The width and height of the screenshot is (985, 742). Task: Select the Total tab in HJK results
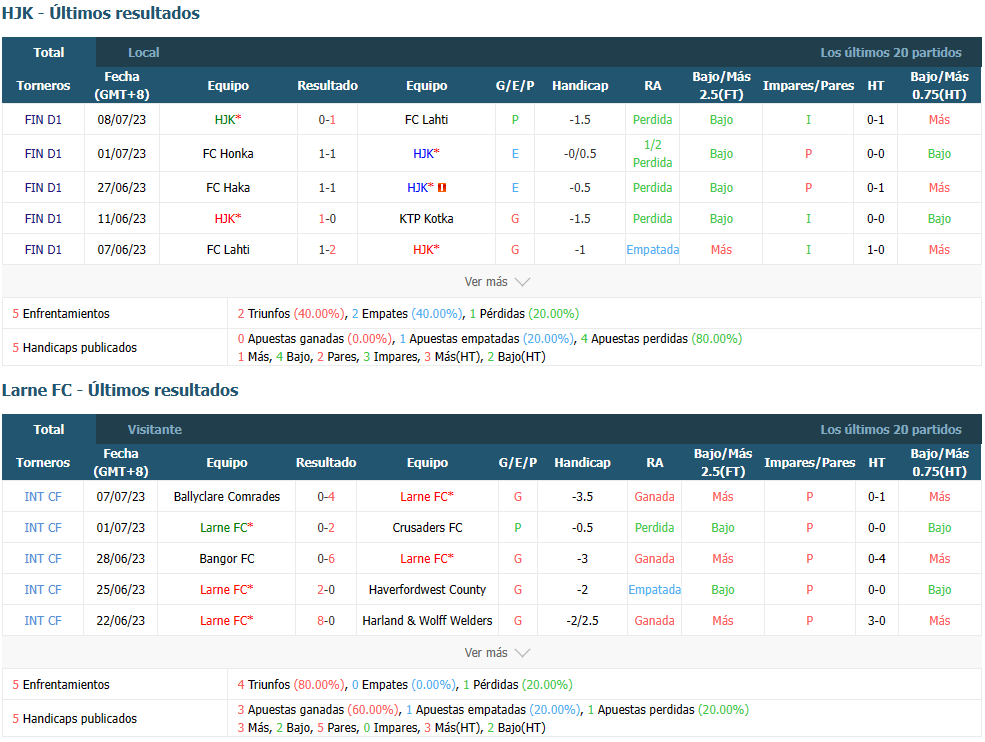tap(49, 53)
